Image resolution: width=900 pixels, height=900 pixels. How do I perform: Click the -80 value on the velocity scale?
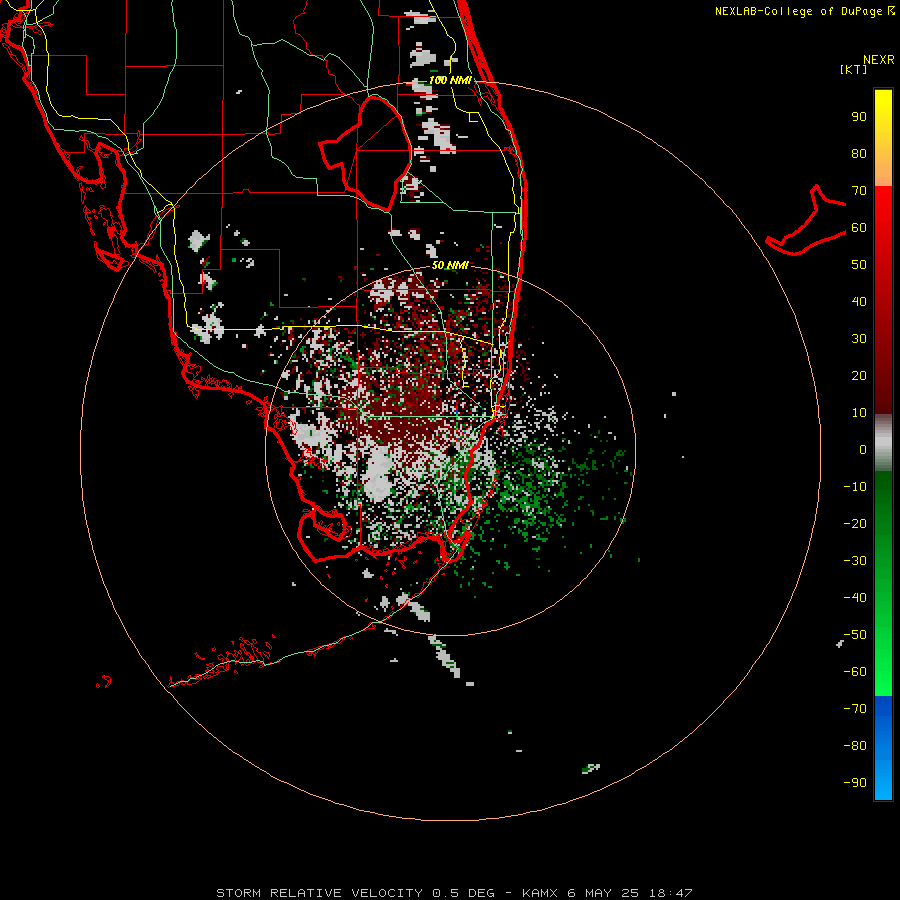(855, 746)
